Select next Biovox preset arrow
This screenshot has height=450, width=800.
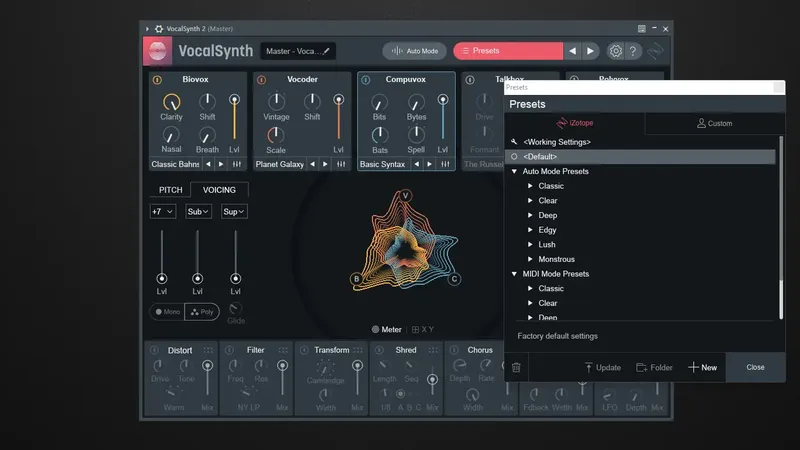221,164
